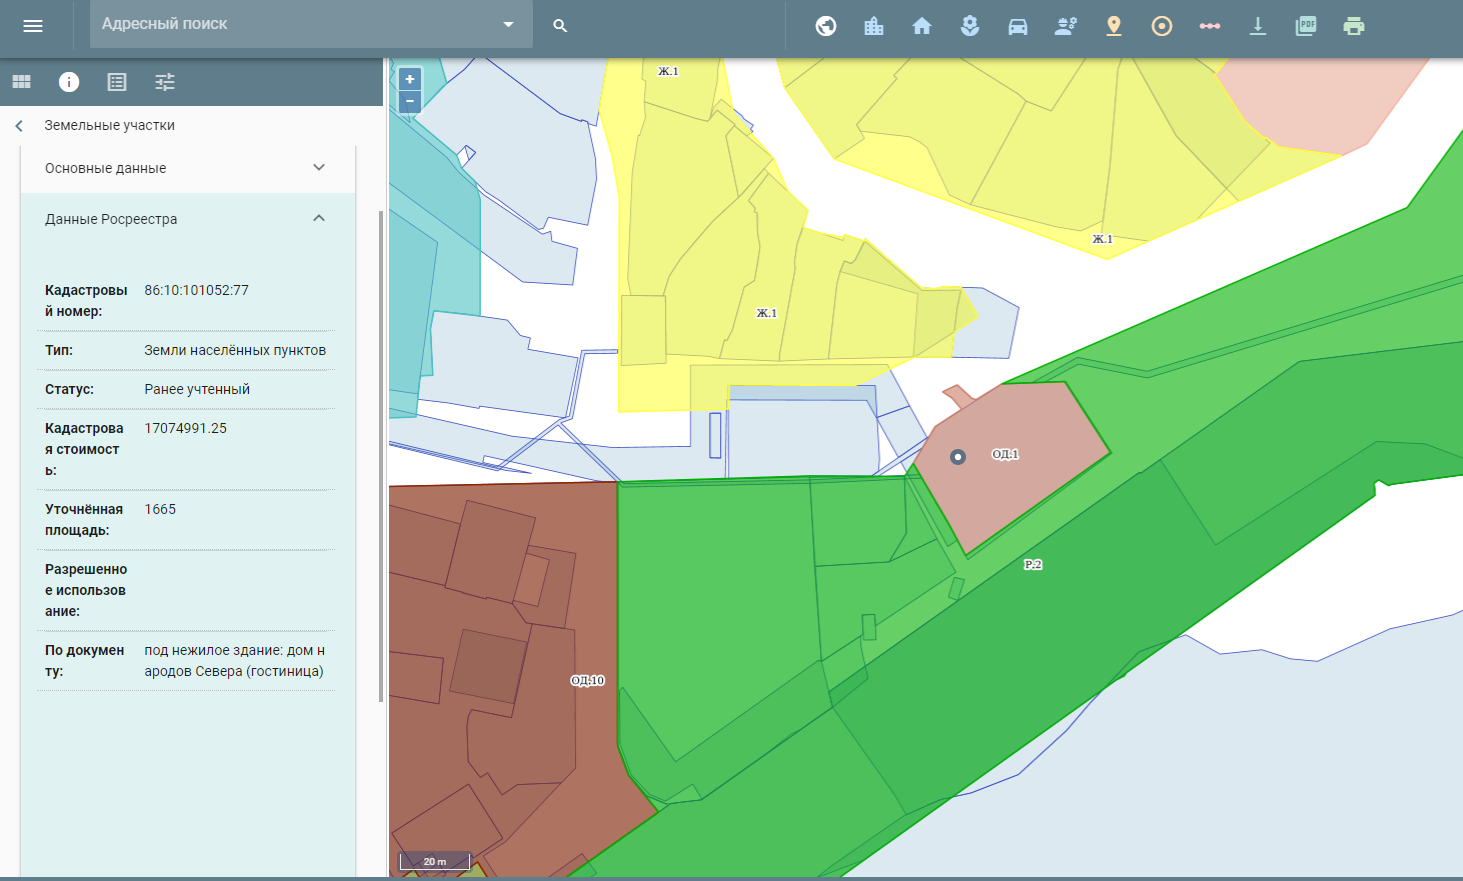Collapse the Данные Росреестра section
Image resolution: width=1463 pixels, height=881 pixels.
pyautogui.click(x=319, y=218)
